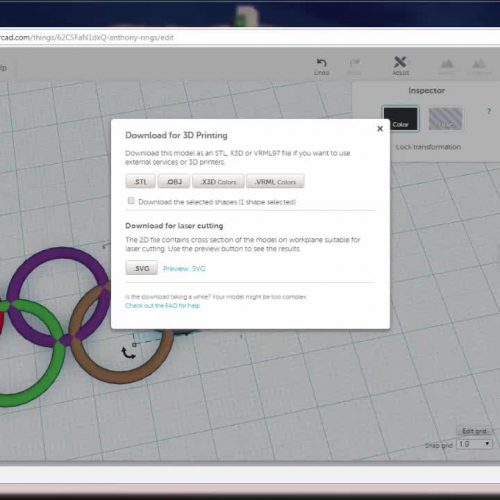Click the Inspector help question mark

(x=489, y=111)
